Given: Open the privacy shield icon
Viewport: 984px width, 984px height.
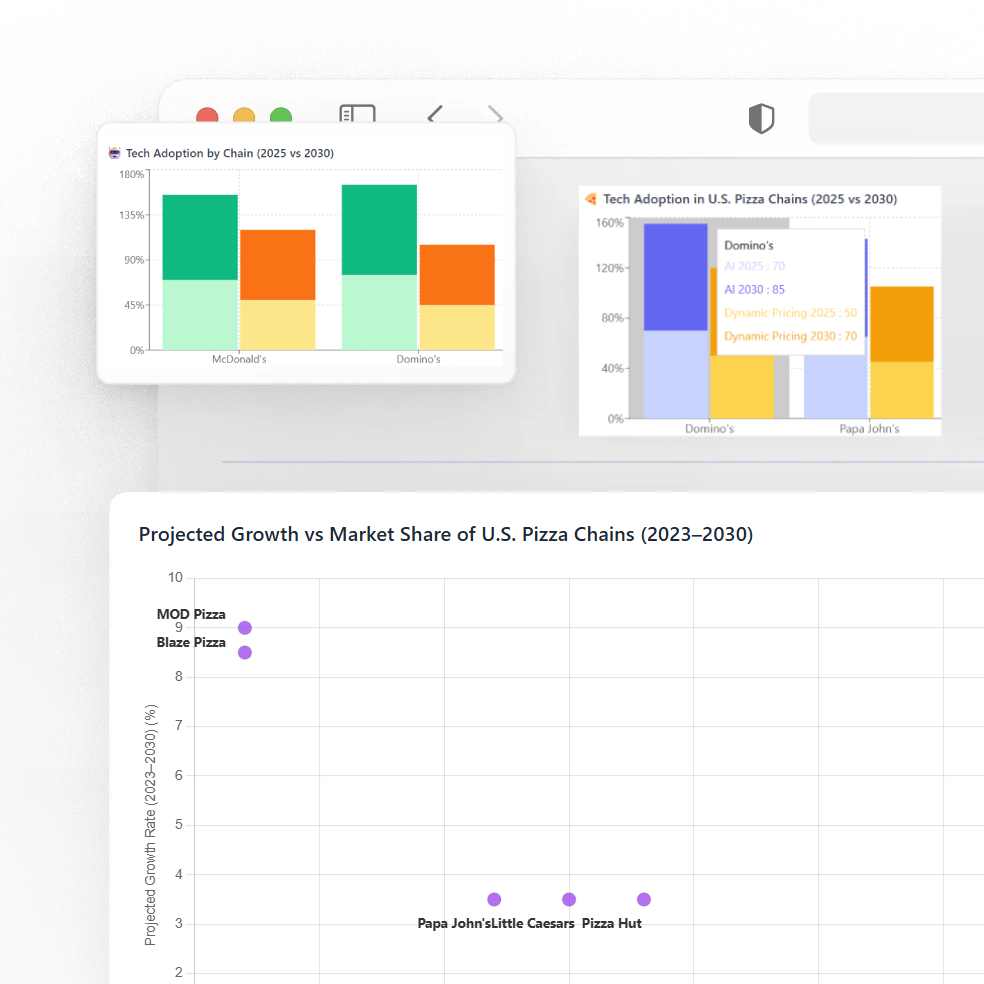Looking at the screenshot, I should point(761,119).
